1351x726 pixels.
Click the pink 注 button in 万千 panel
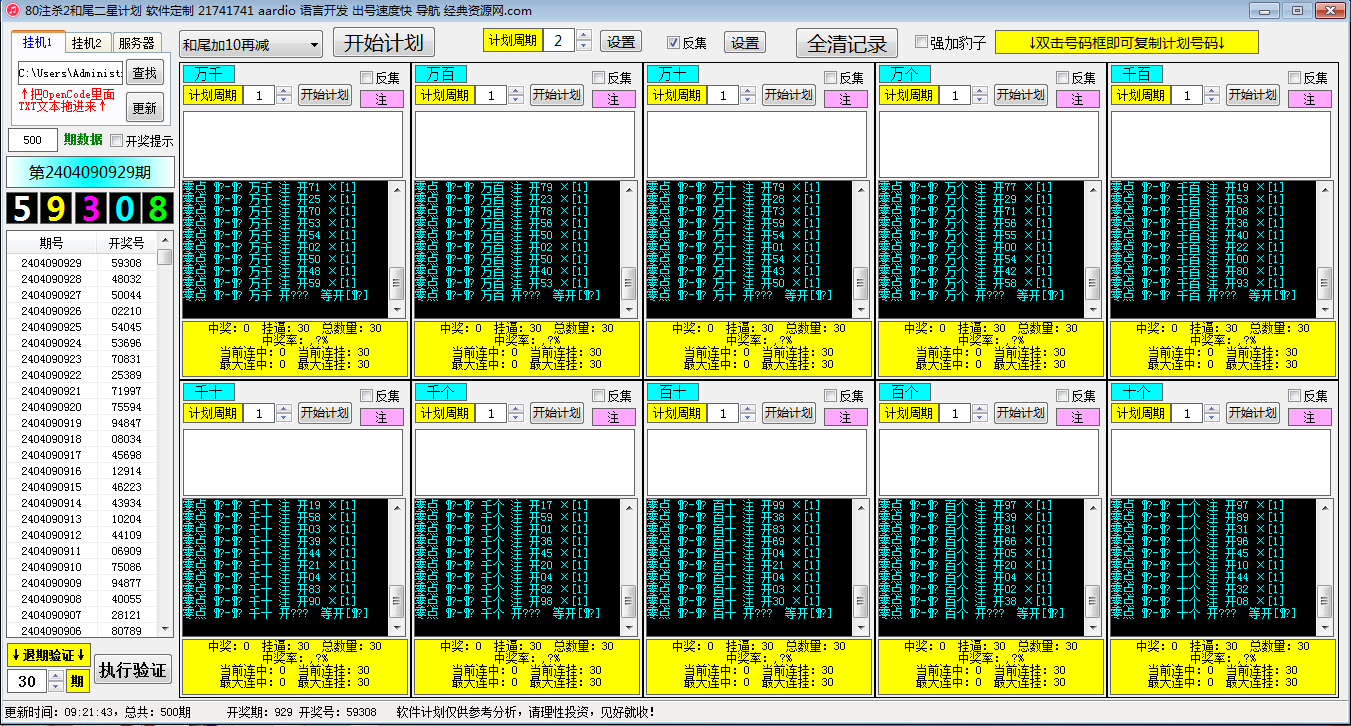(x=382, y=99)
